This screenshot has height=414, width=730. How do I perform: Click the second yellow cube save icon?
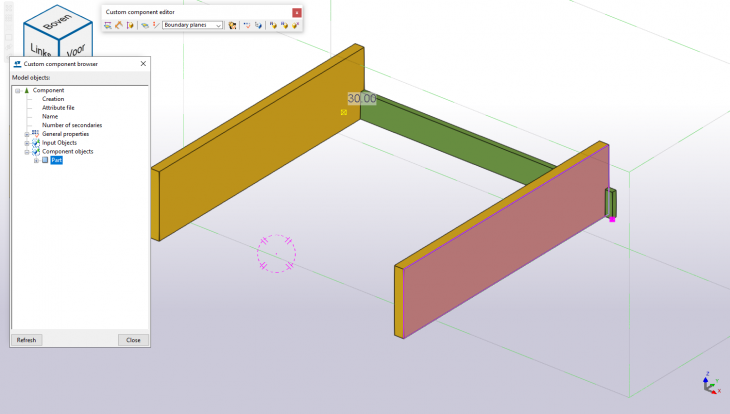click(x=284, y=25)
